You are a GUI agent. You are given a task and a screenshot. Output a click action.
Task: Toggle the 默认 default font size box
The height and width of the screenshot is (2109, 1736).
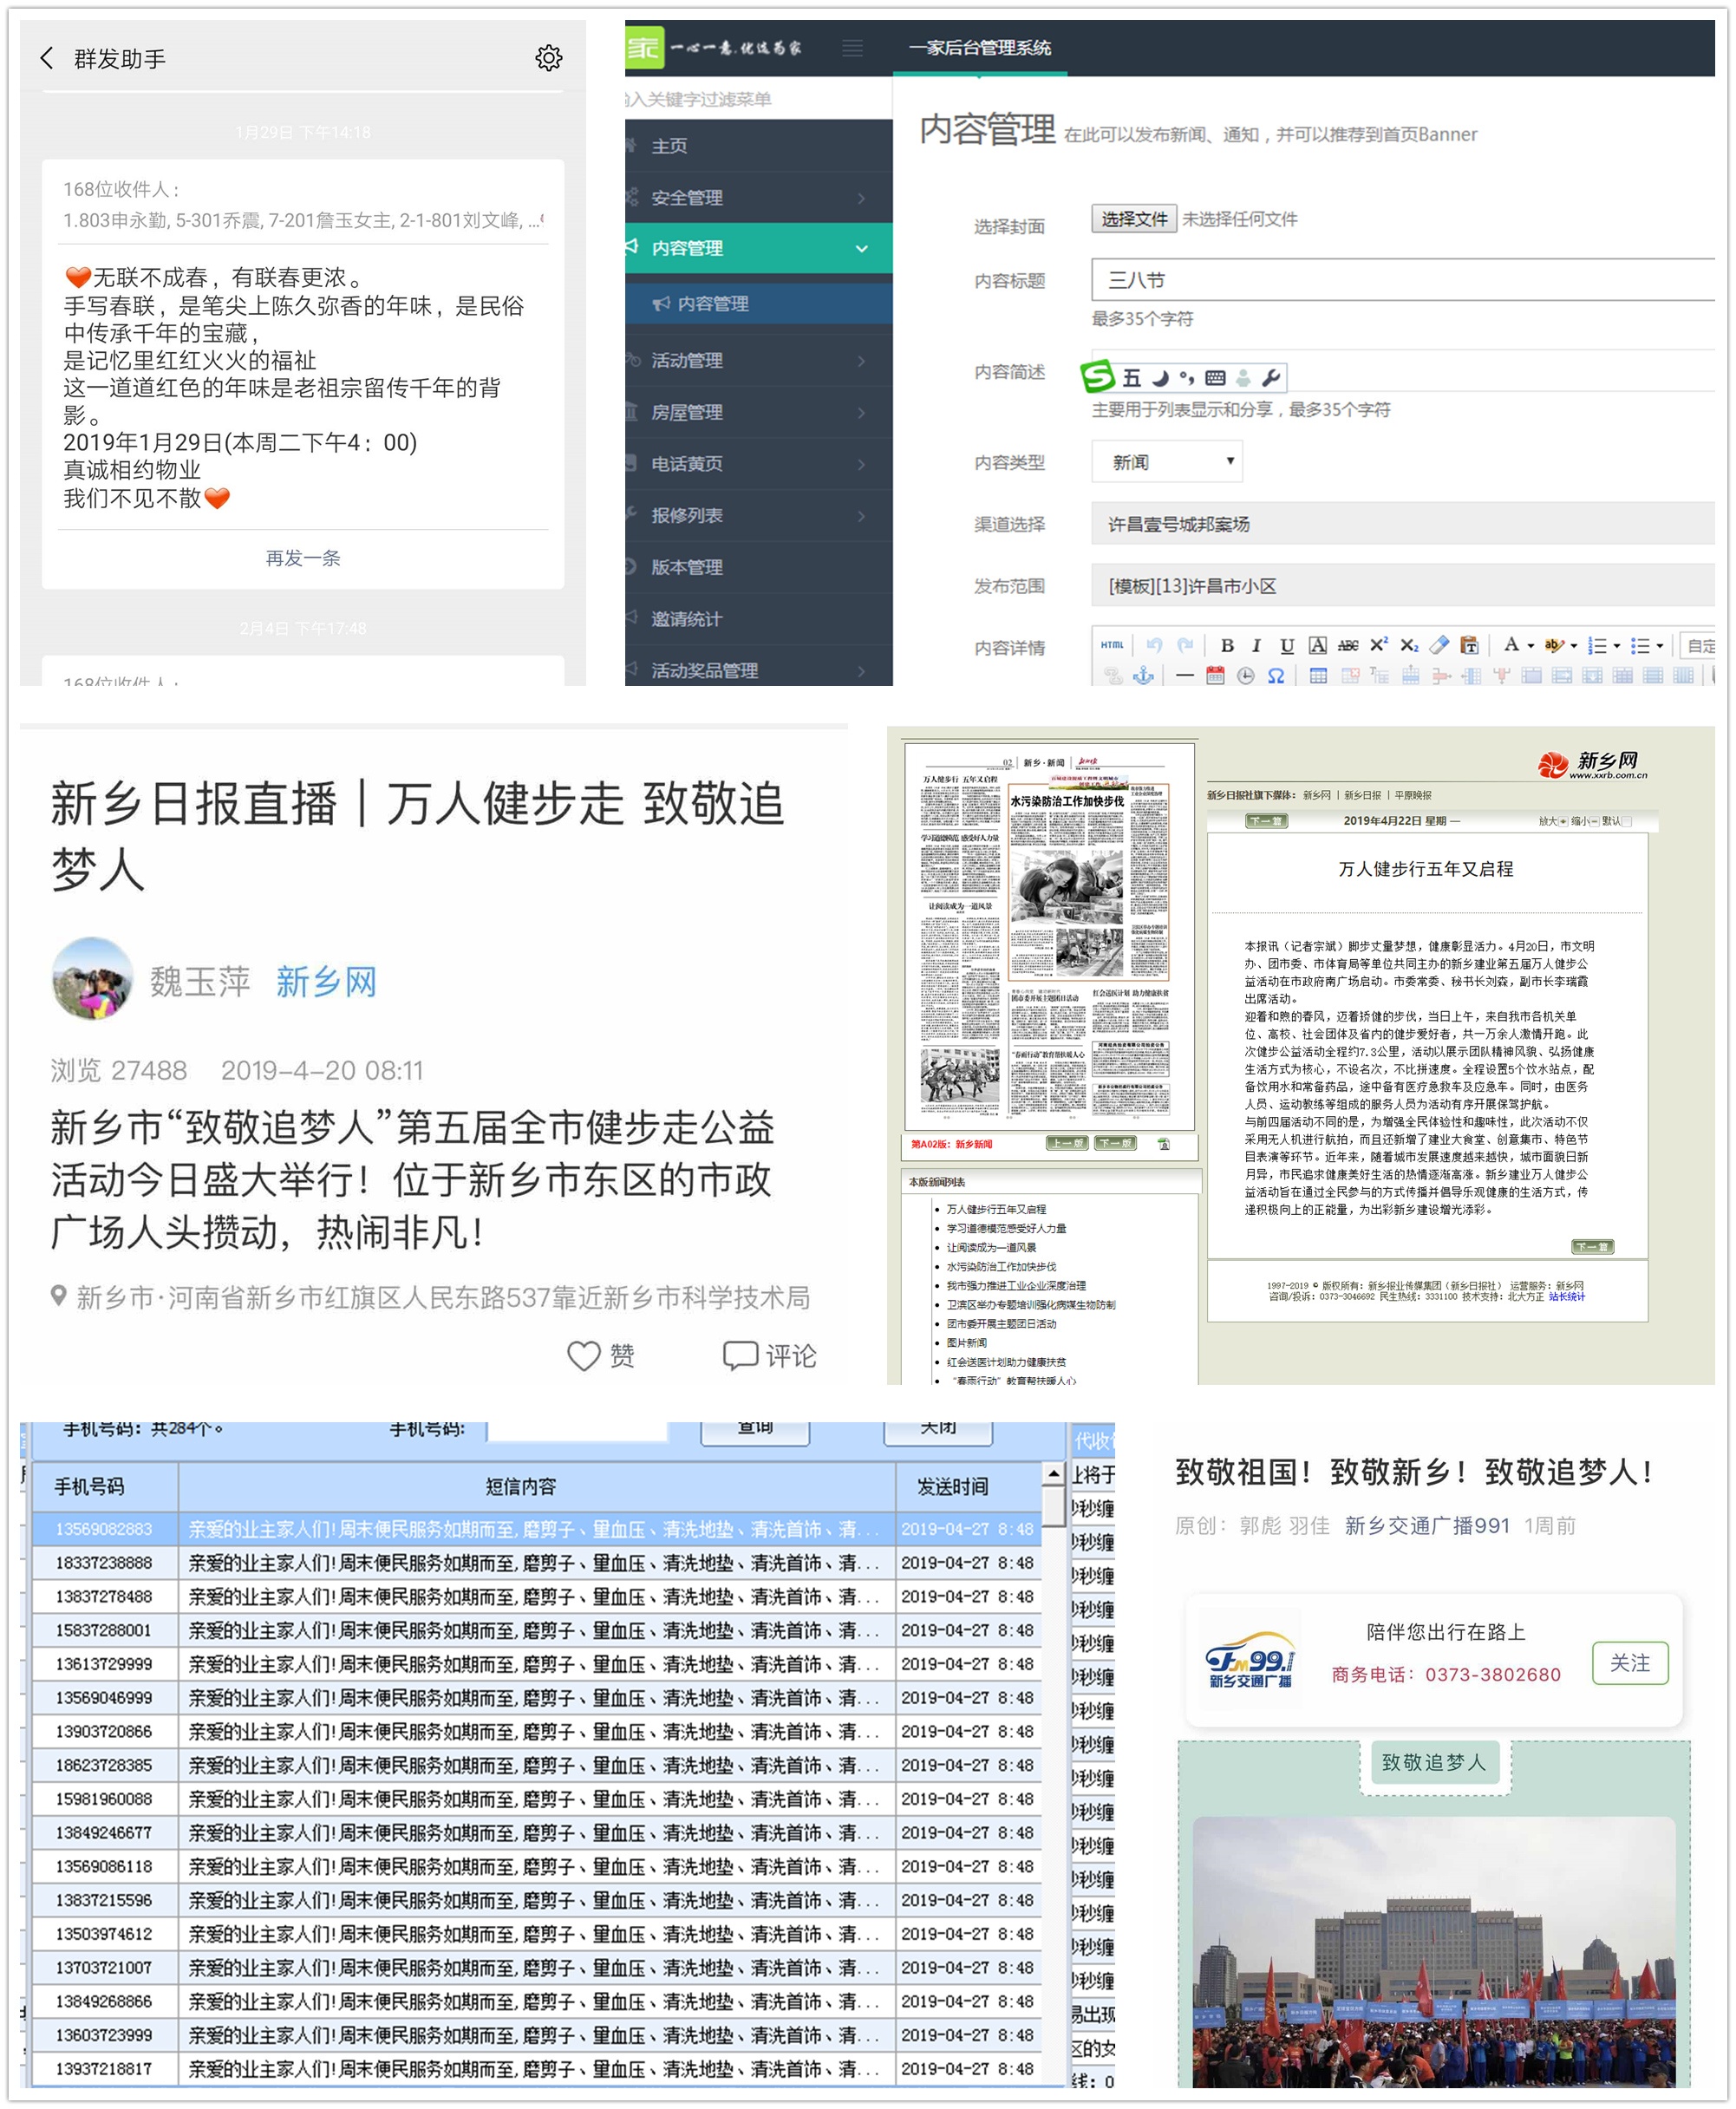click(x=1626, y=821)
